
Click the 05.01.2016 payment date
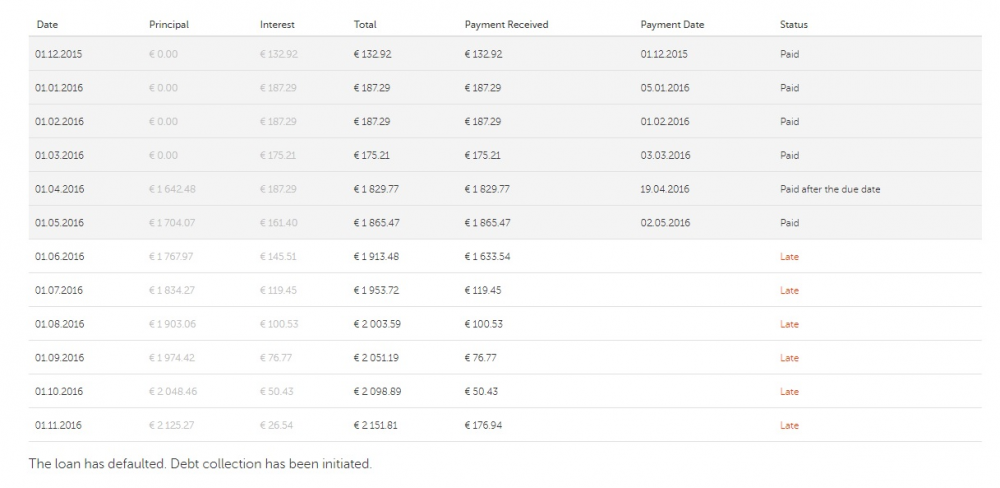tap(665, 88)
